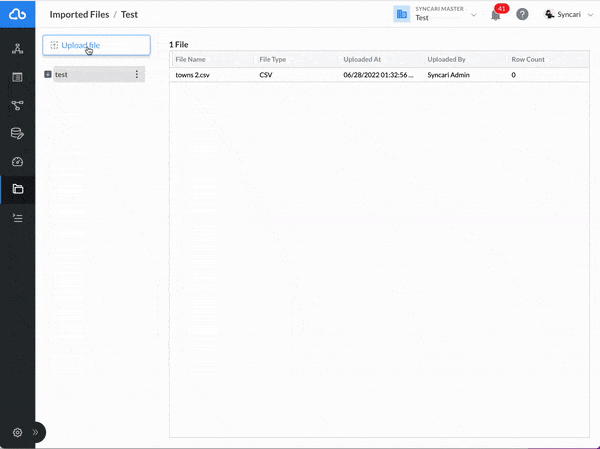Sort by Uploaded By column header
The height and width of the screenshot is (449, 600).
point(447,59)
